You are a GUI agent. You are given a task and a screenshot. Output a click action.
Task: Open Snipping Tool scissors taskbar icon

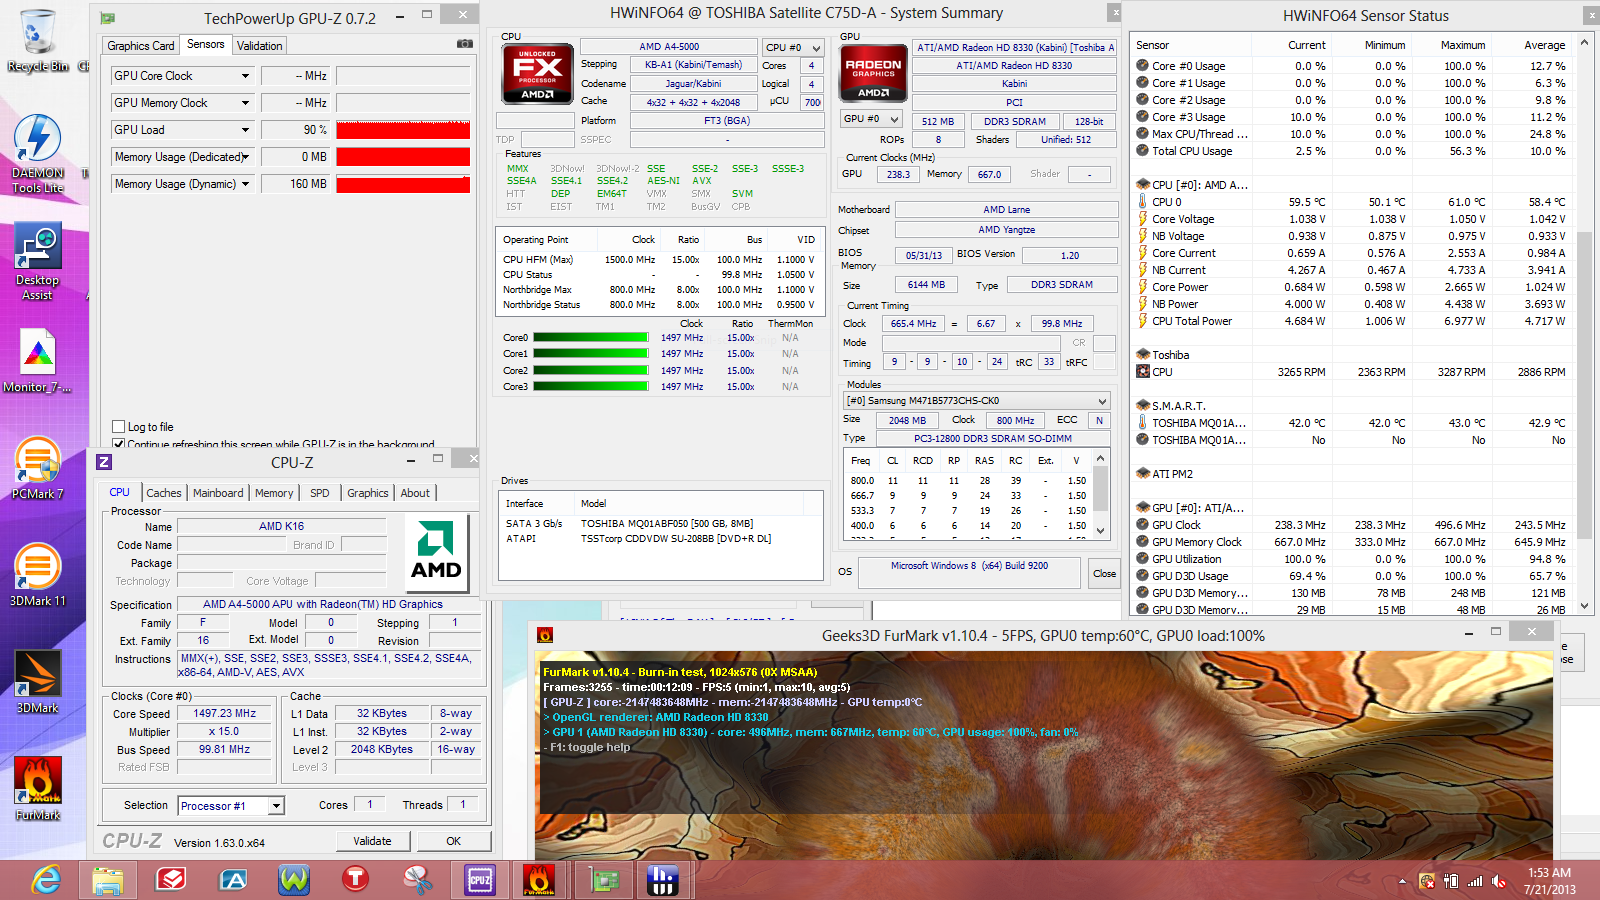(417, 880)
